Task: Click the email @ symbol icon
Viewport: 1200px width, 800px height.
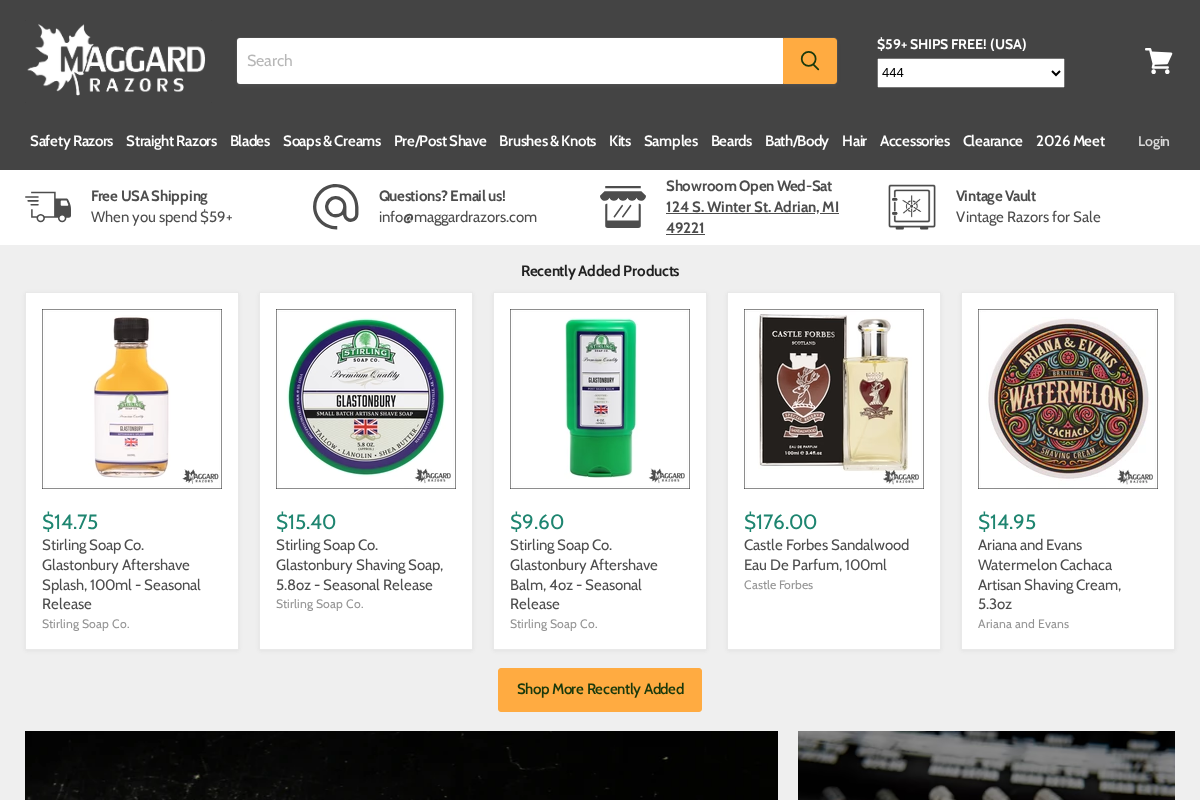Action: [335, 207]
